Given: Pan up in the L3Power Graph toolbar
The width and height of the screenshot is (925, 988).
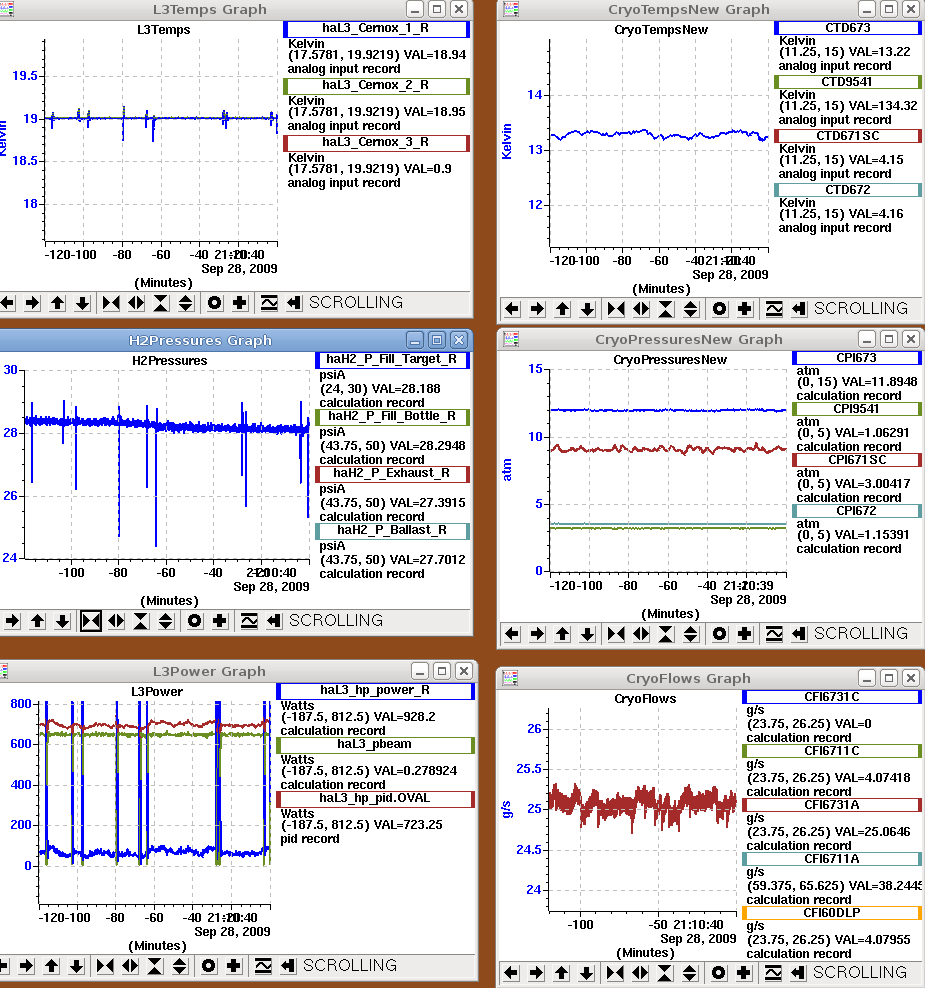Looking at the screenshot, I should coord(52,966).
